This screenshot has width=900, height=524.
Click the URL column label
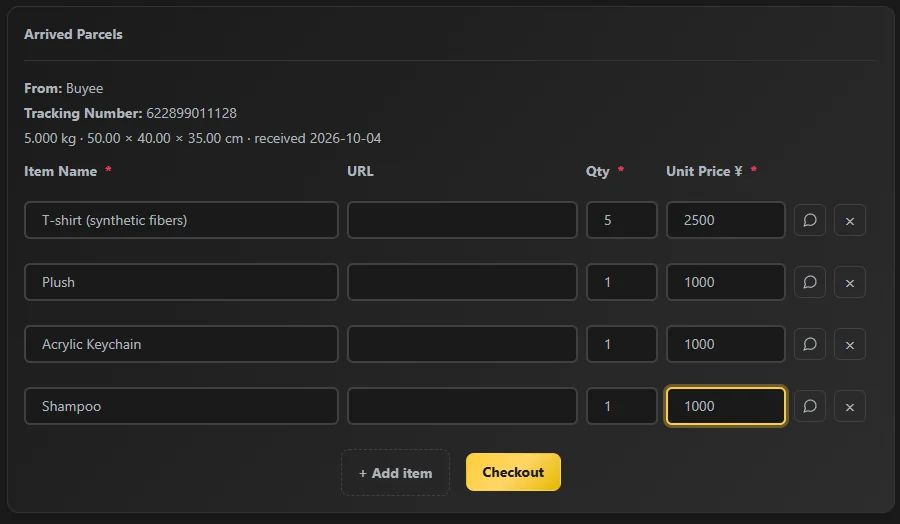point(360,171)
